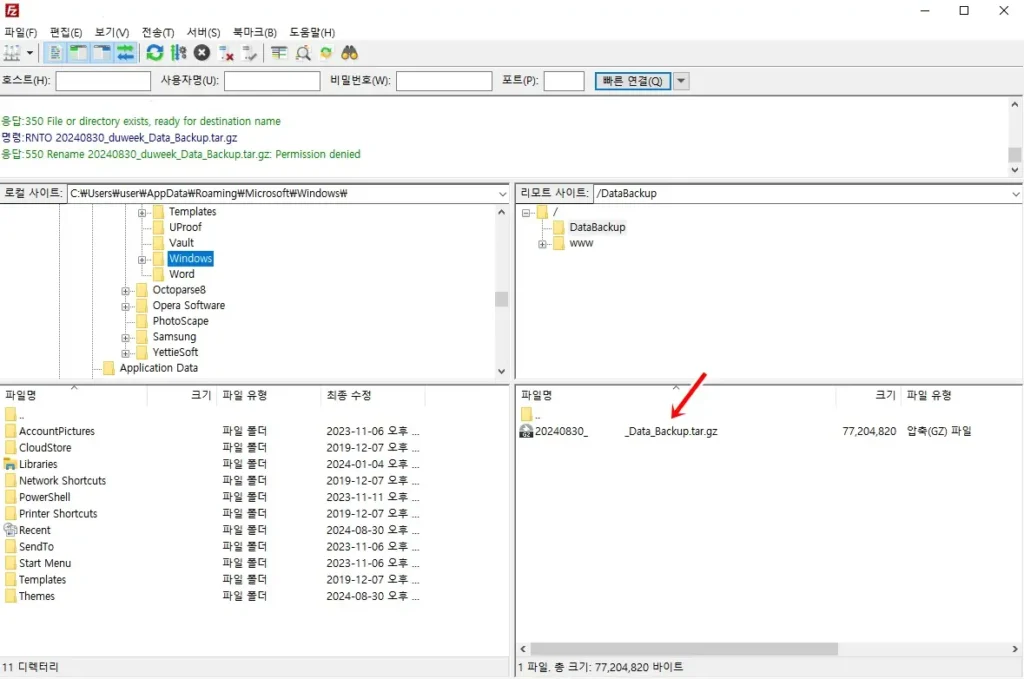Screen dimensions: 1024x679
Task: Collapse the remote root folder node
Action: [x=526, y=212]
